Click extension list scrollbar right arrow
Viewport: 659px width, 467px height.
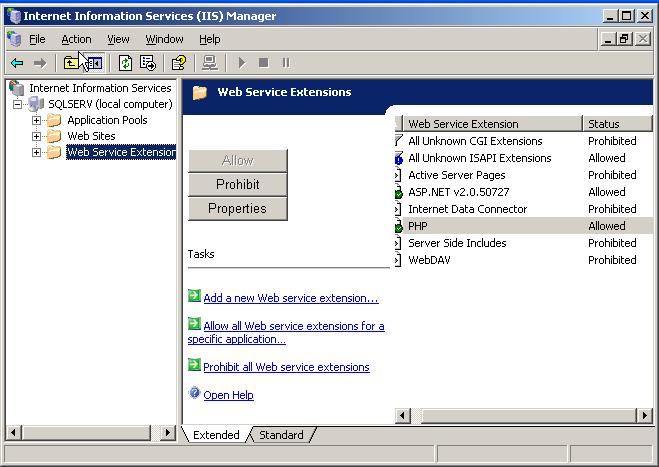point(645,416)
